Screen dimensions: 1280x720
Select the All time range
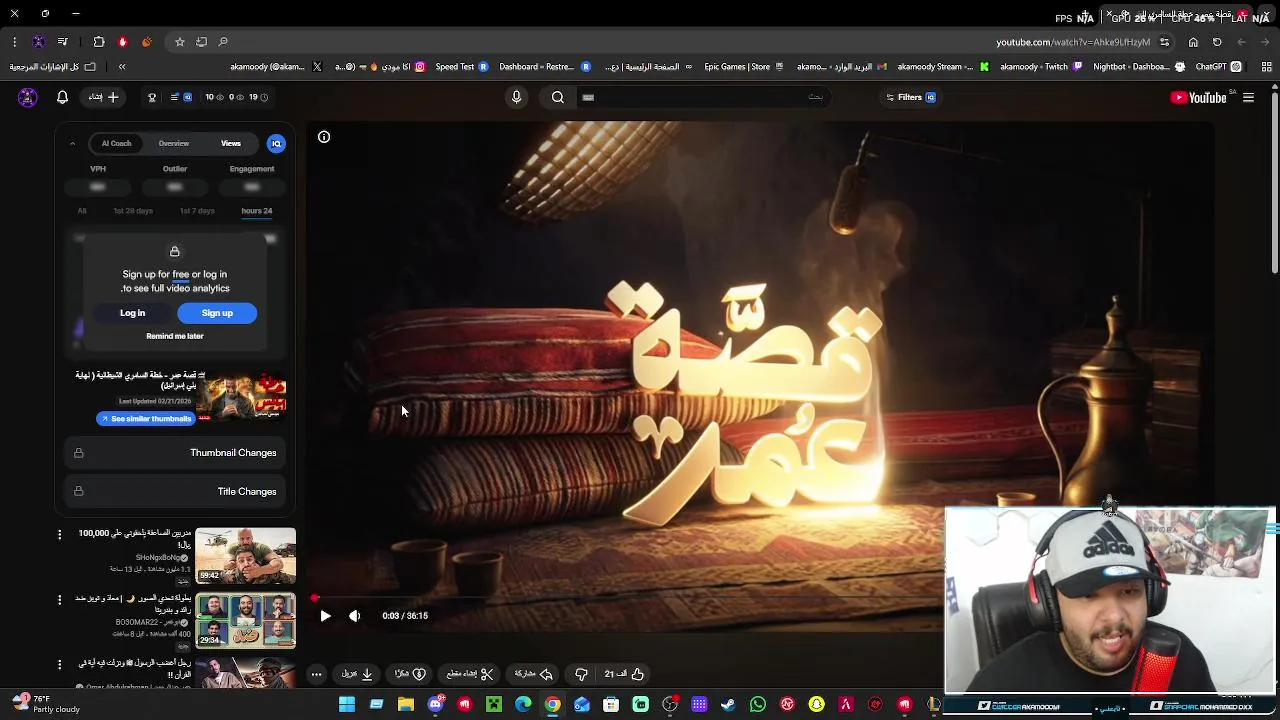(82, 211)
